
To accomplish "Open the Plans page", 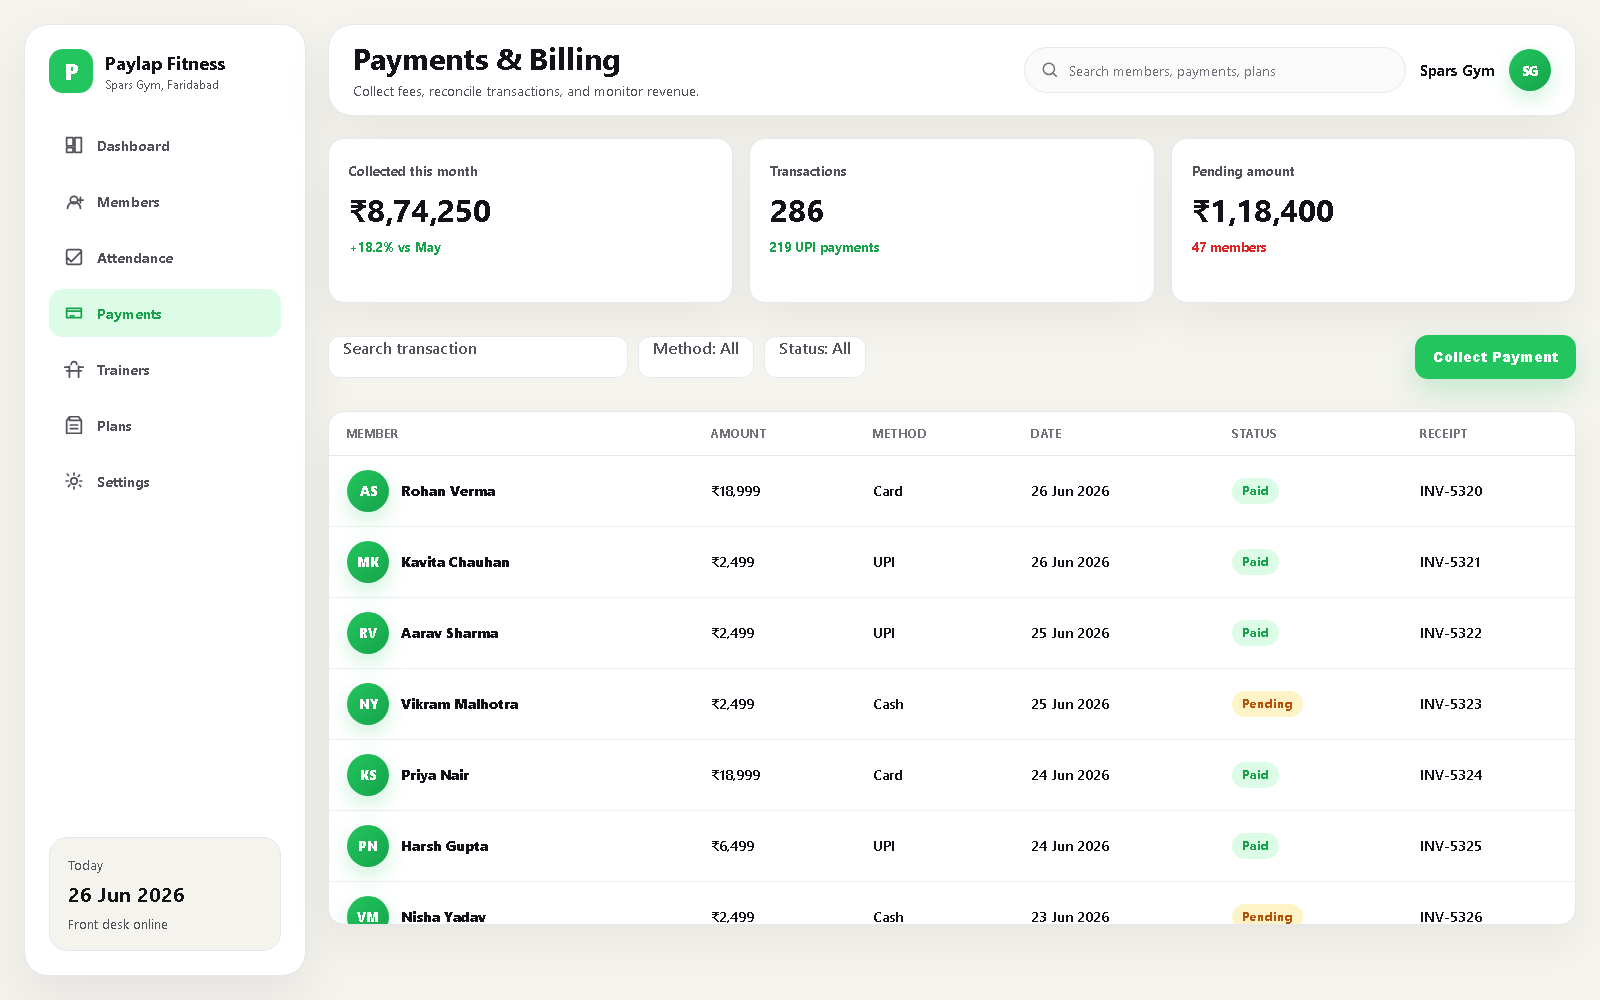I will point(165,425).
